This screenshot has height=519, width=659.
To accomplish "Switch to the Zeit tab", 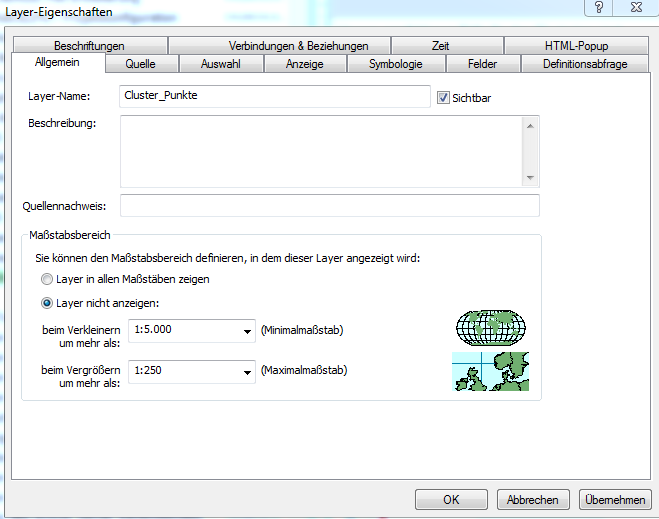I will (x=448, y=45).
